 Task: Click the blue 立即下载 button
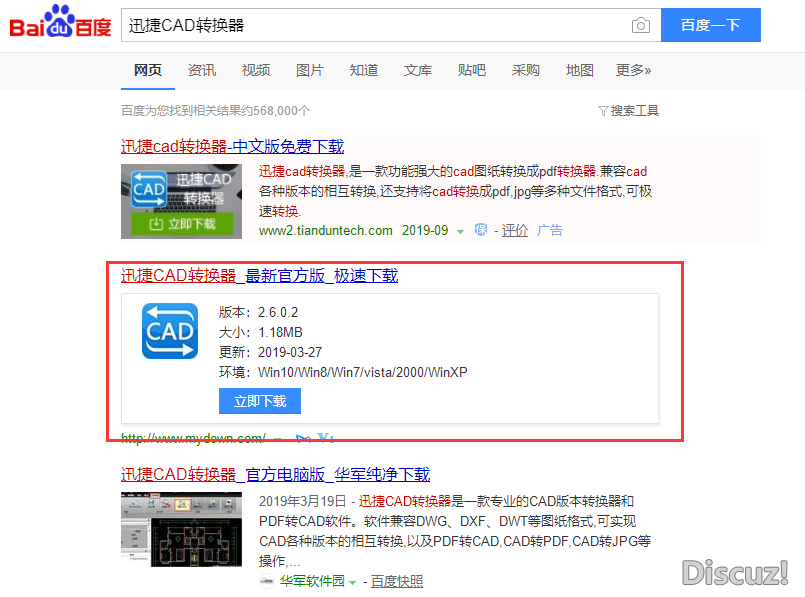click(260, 401)
